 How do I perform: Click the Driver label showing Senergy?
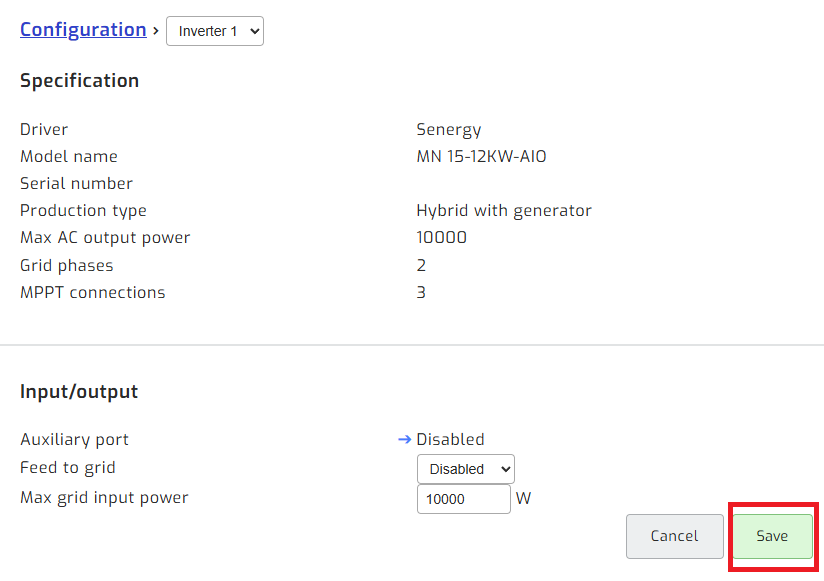coord(43,129)
